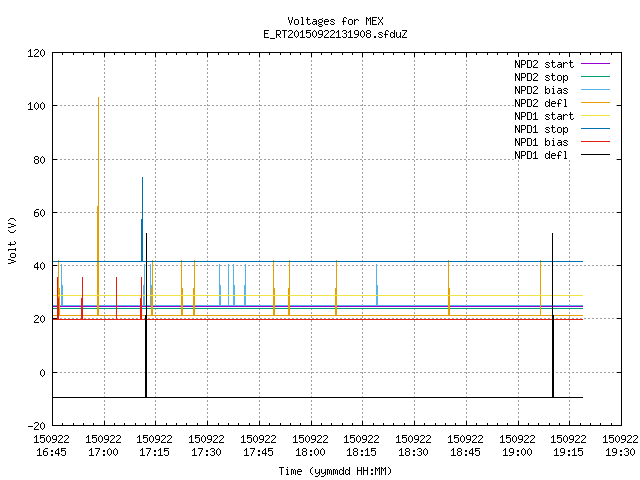Image resolution: width=640 pixels, height=480 pixels.
Task: Pick the orange NPD2 defl legend line sample
Action: [595, 103]
